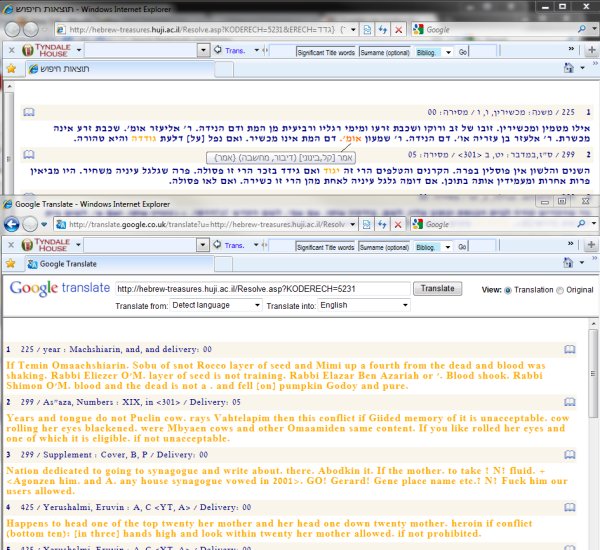Click toolbar plus icon in Translate window
Viewport: 600px width, 550px height.
click(591, 244)
